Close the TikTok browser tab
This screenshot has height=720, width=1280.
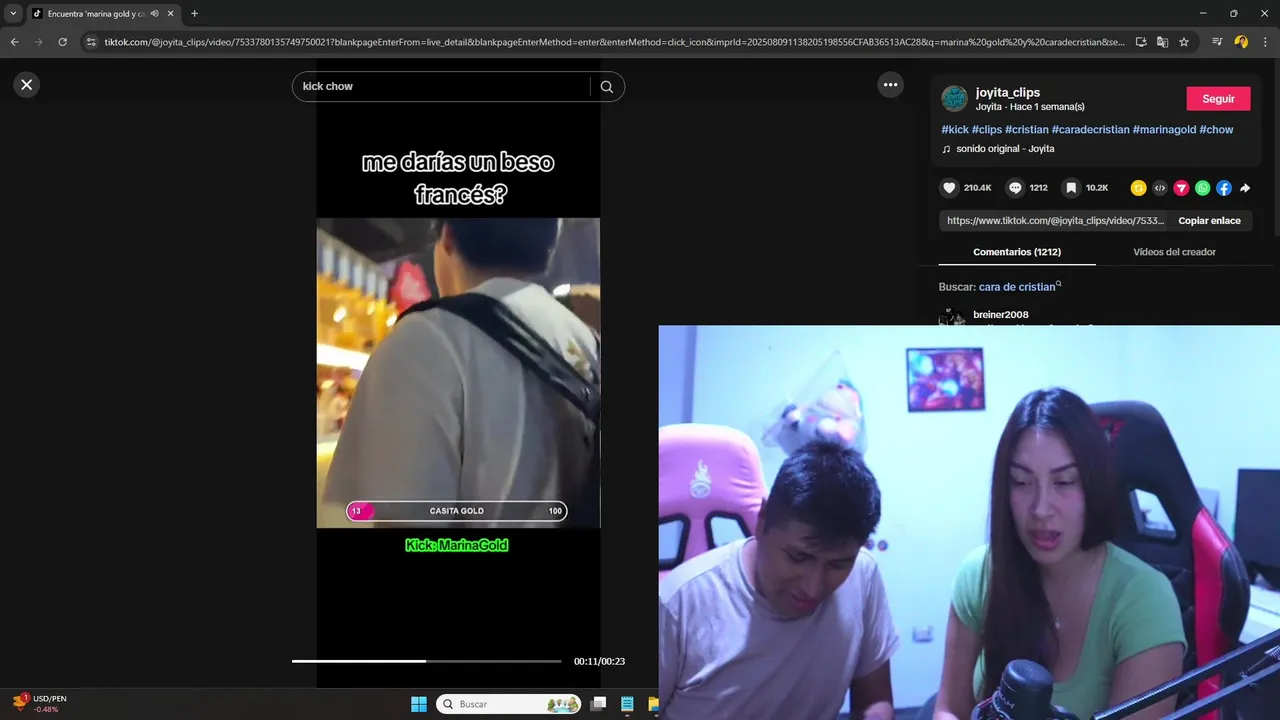[170, 14]
